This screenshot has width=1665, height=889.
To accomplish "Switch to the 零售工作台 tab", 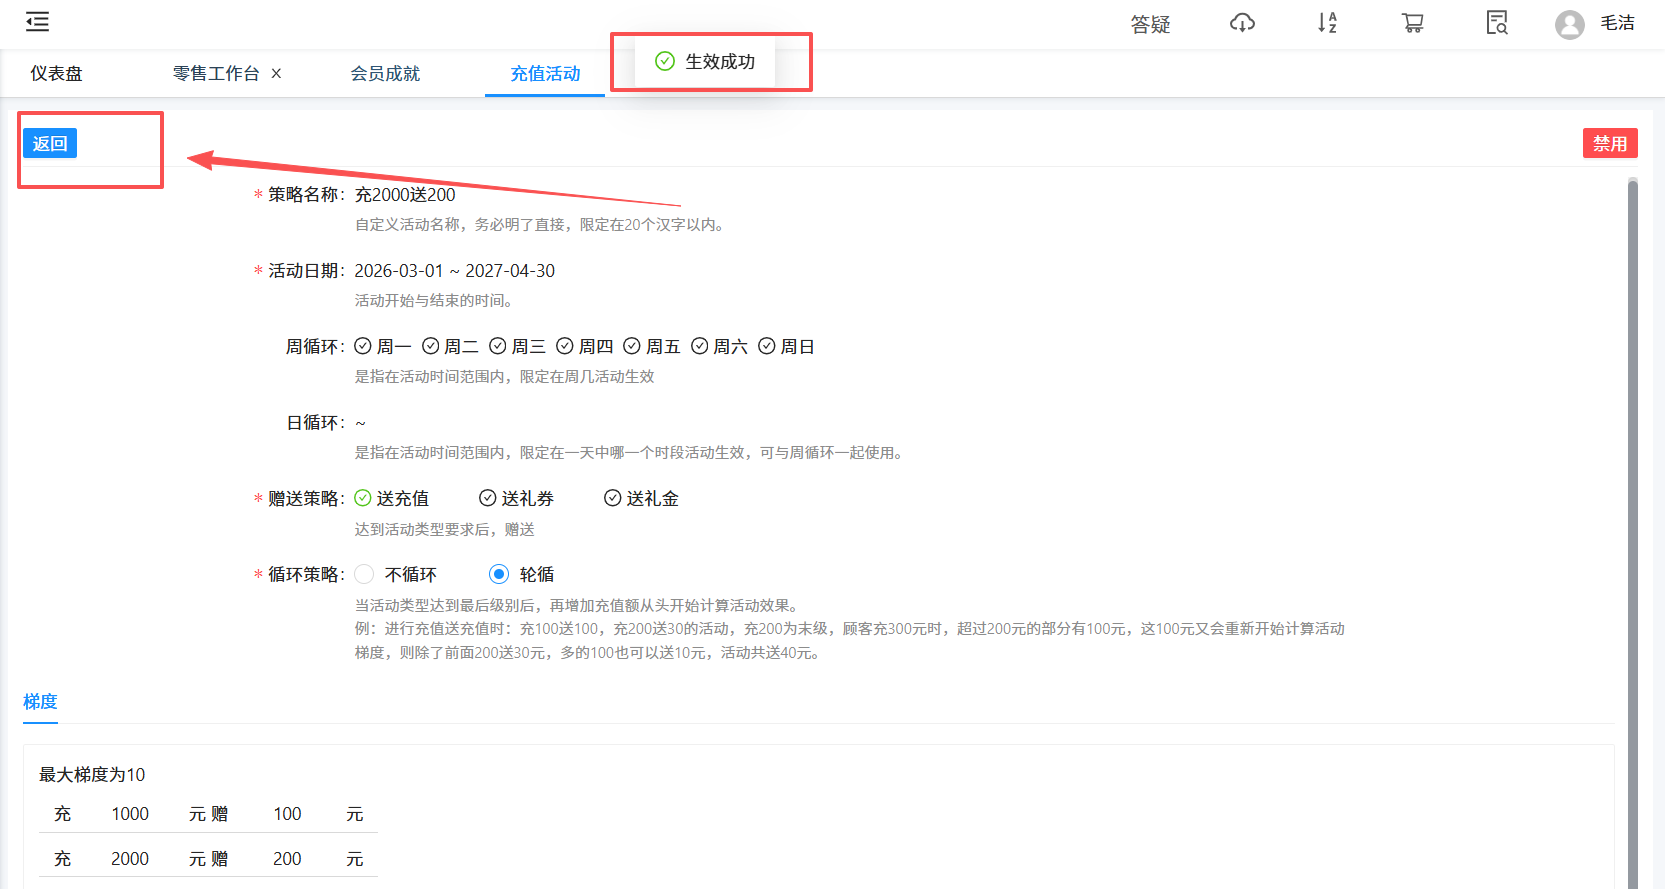I will [x=216, y=73].
